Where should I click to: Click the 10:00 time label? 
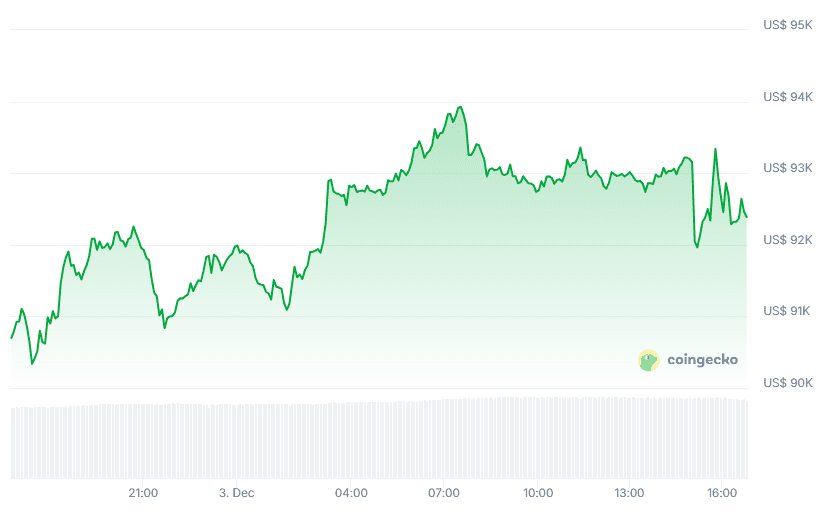[538, 493]
